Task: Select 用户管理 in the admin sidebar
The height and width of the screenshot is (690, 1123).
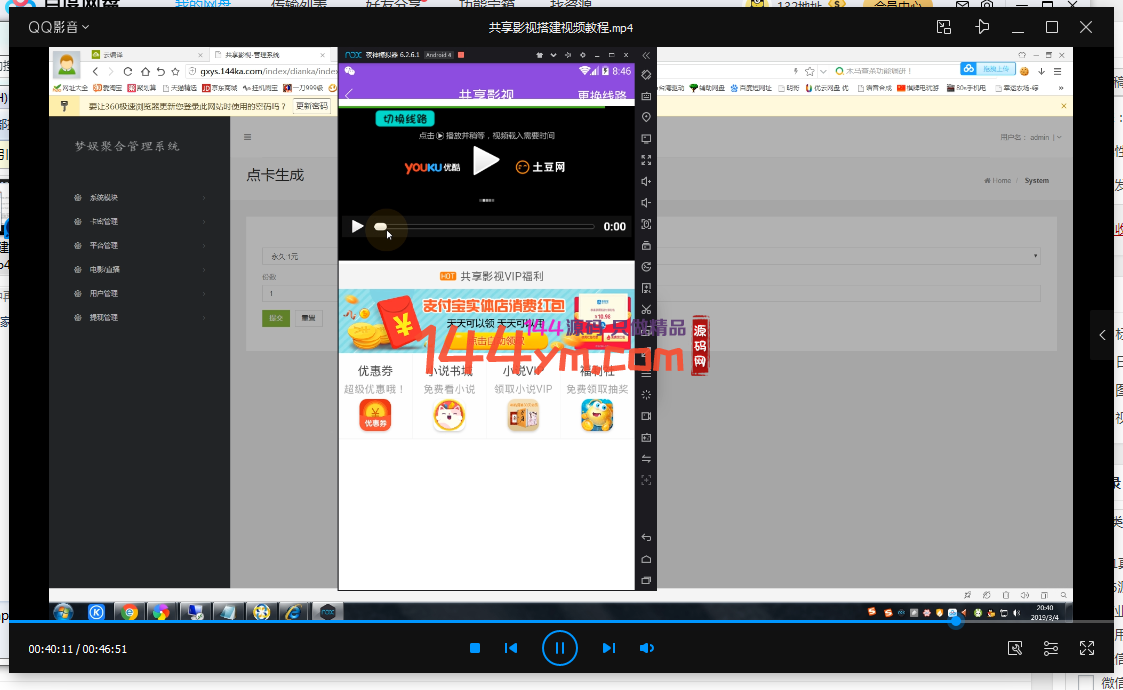Action: pos(104,294)
